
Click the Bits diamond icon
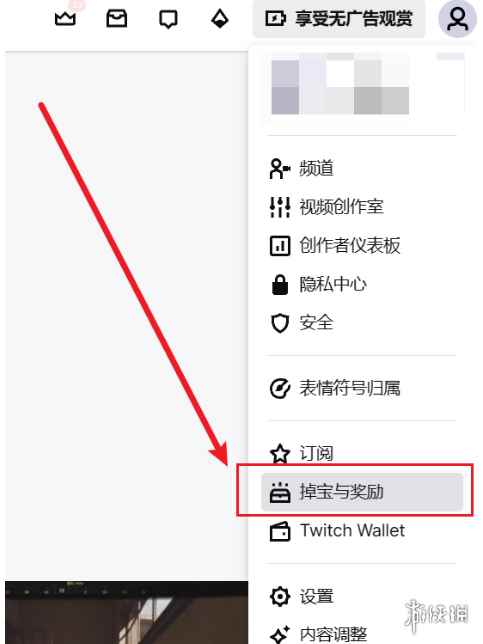point(220,19)
